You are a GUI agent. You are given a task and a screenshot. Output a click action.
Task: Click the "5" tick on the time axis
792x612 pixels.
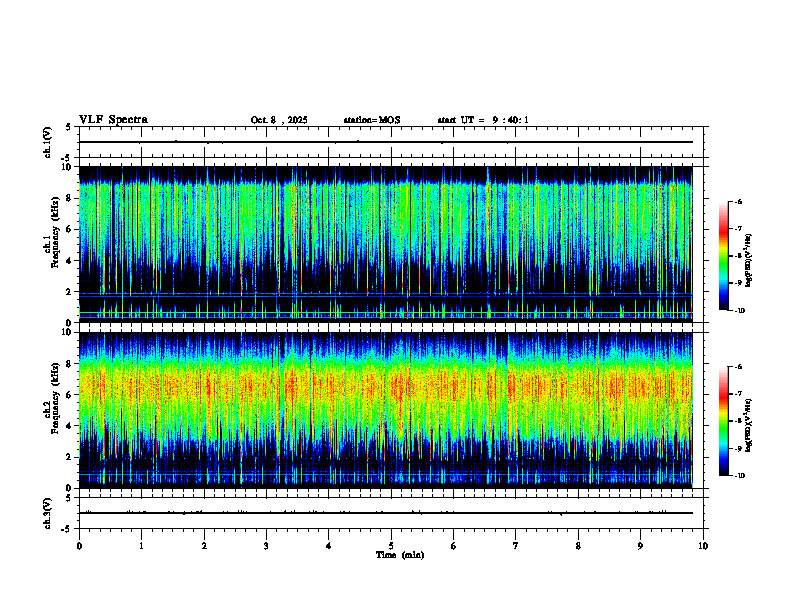[x=391, y=546]
